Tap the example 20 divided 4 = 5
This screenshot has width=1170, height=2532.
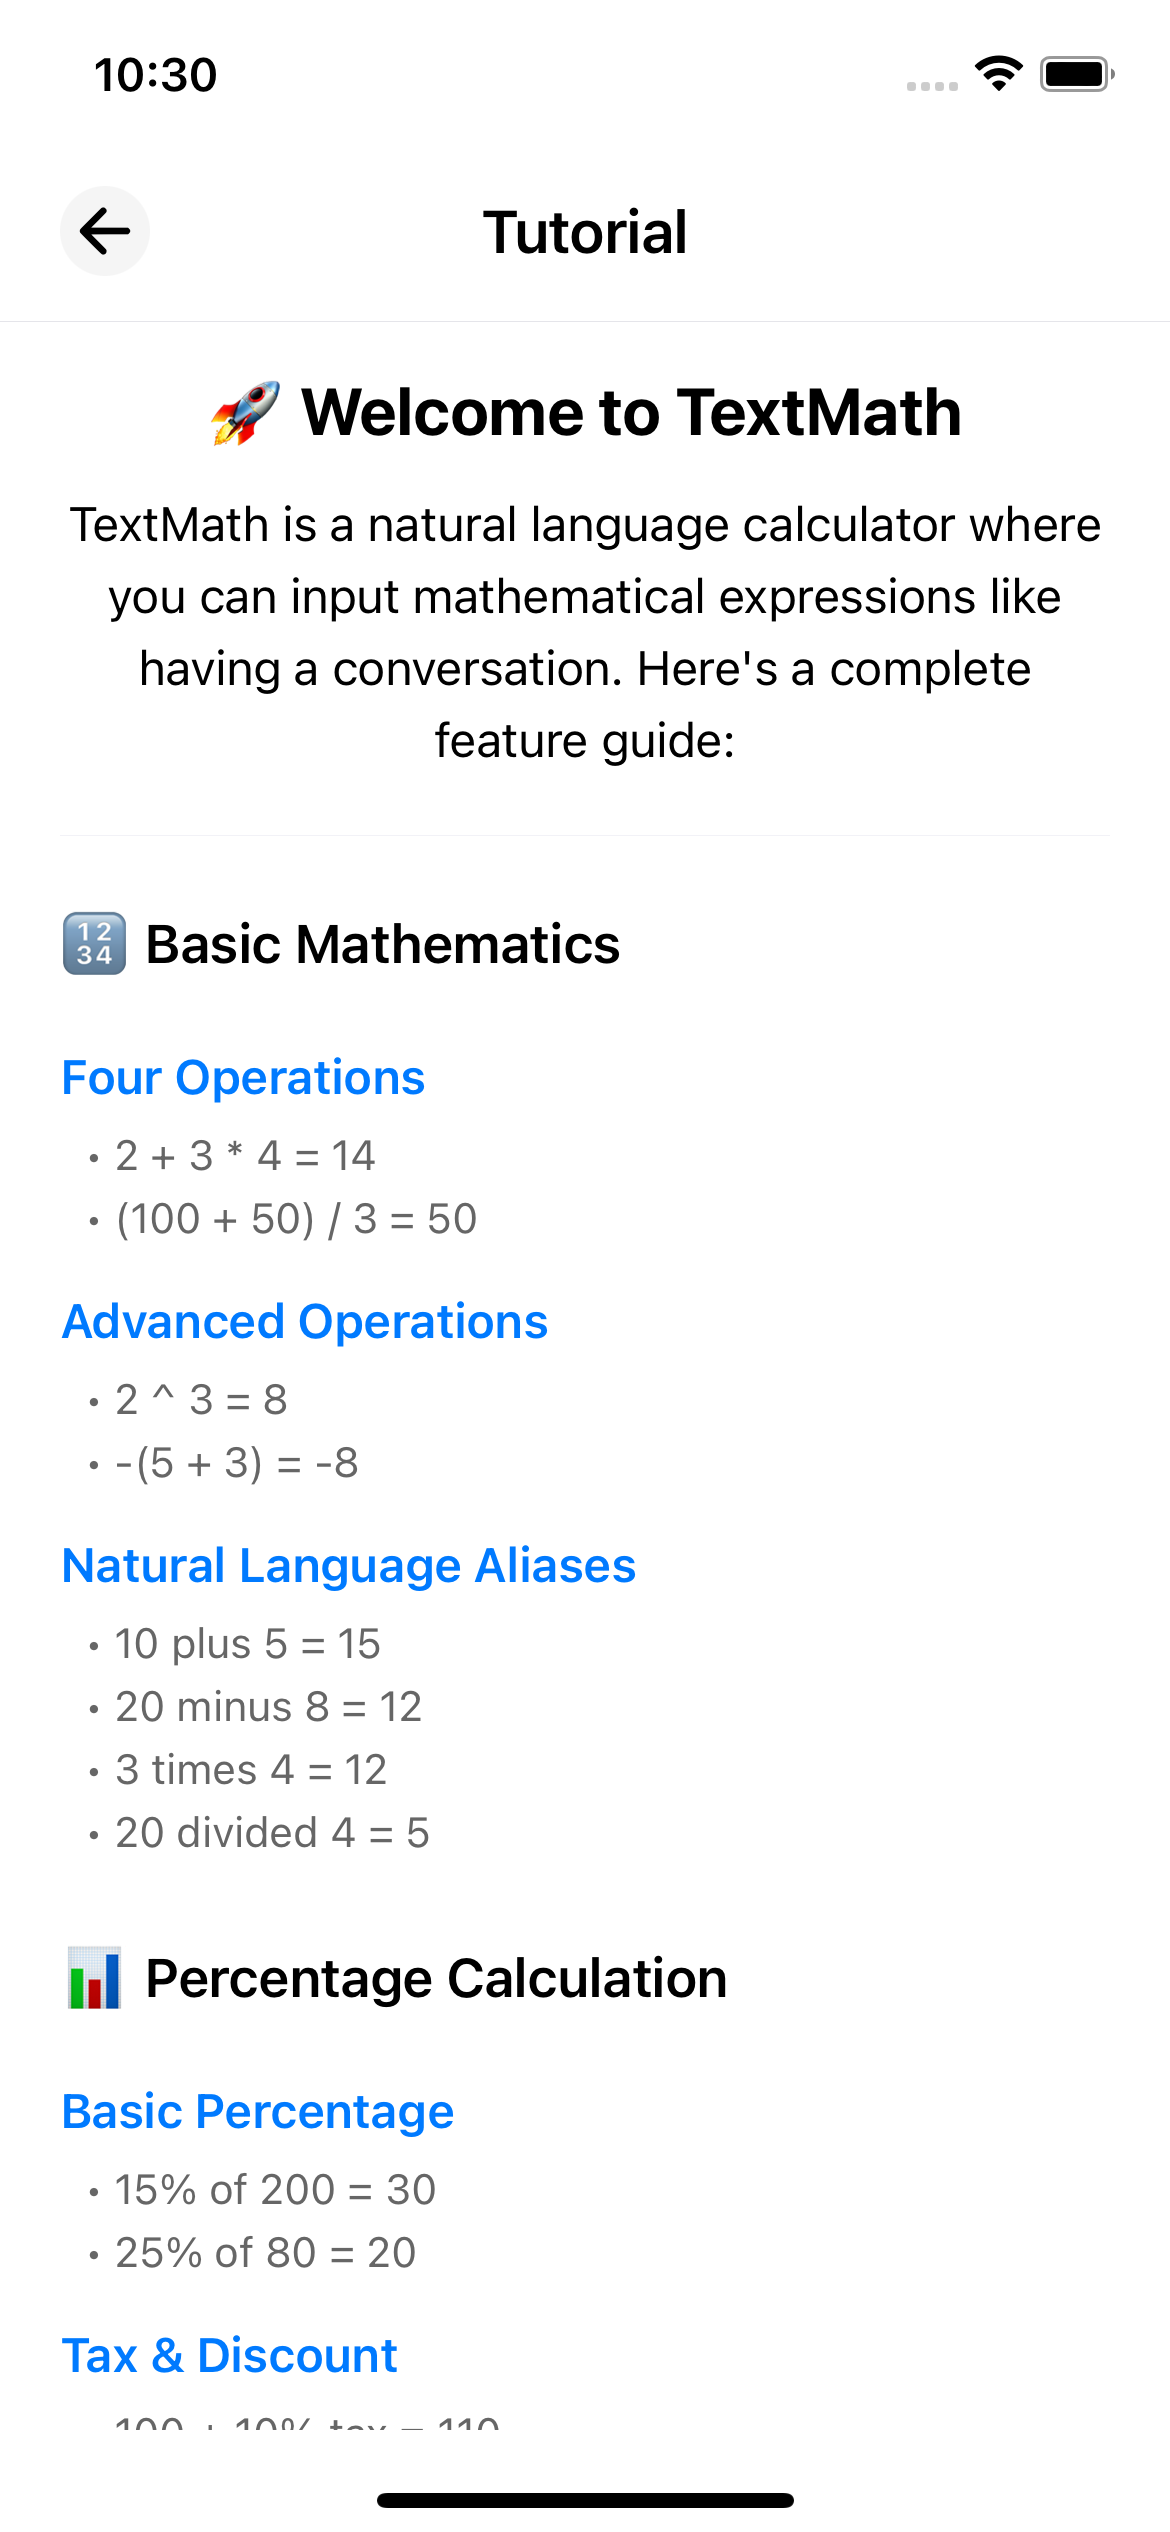click(270, 1832)
